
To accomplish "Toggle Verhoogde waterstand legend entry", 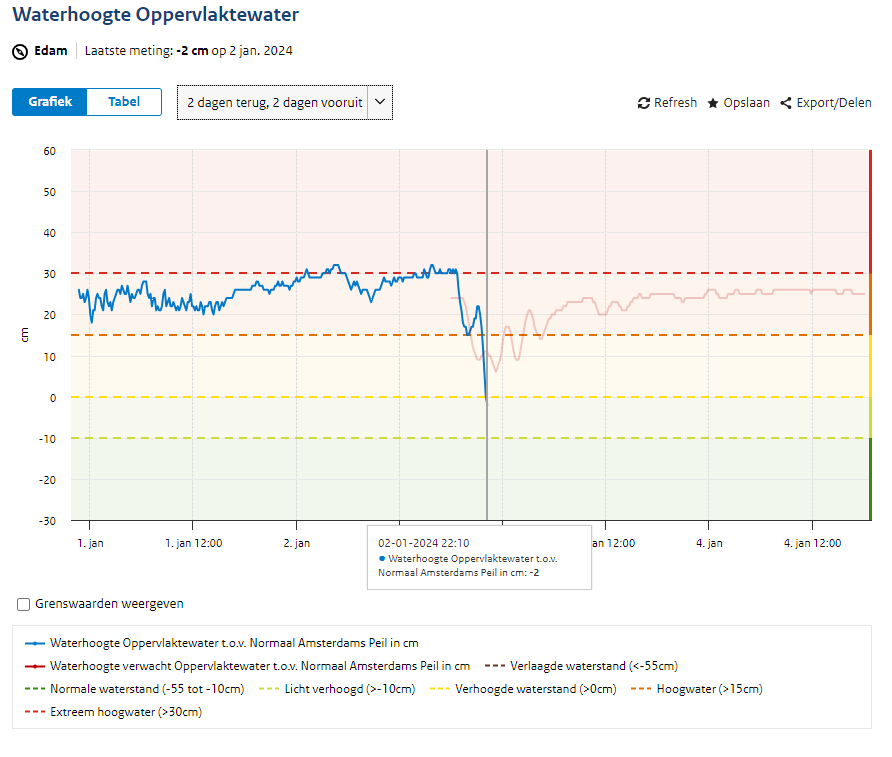I will pos(523,689).
